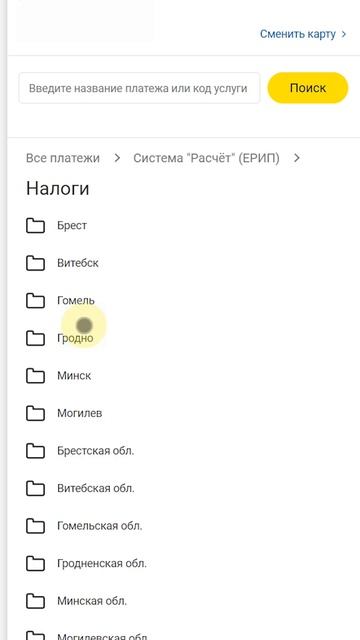Viewport: 360px width, 640px height.
Task: Open Гродненская обл. tax category
Action: pos(102,564)
